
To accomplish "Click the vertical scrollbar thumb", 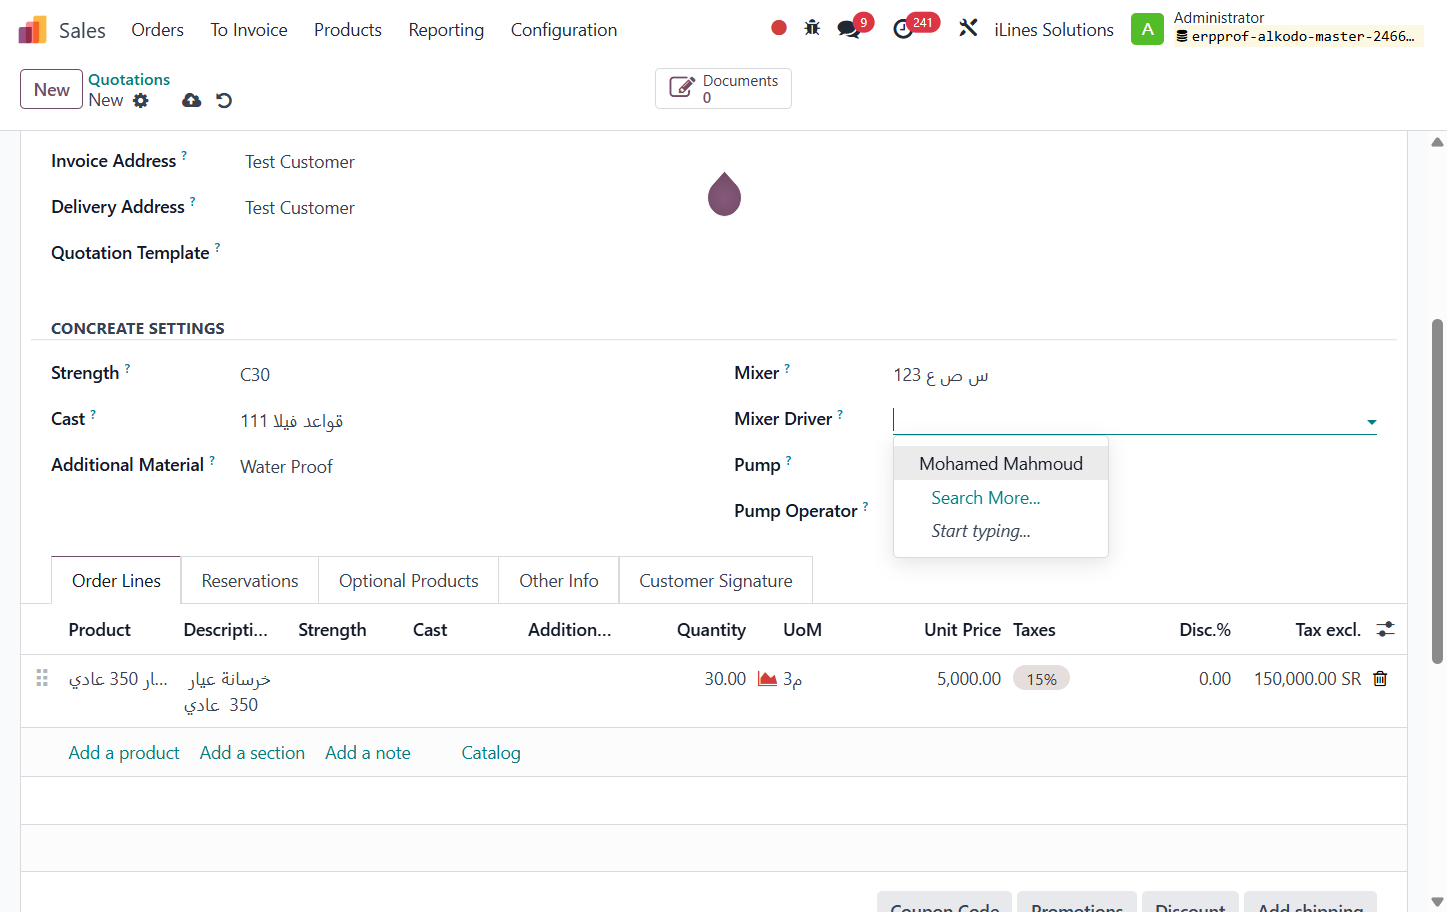I will pyautogui.click(x=1437, y=491).
